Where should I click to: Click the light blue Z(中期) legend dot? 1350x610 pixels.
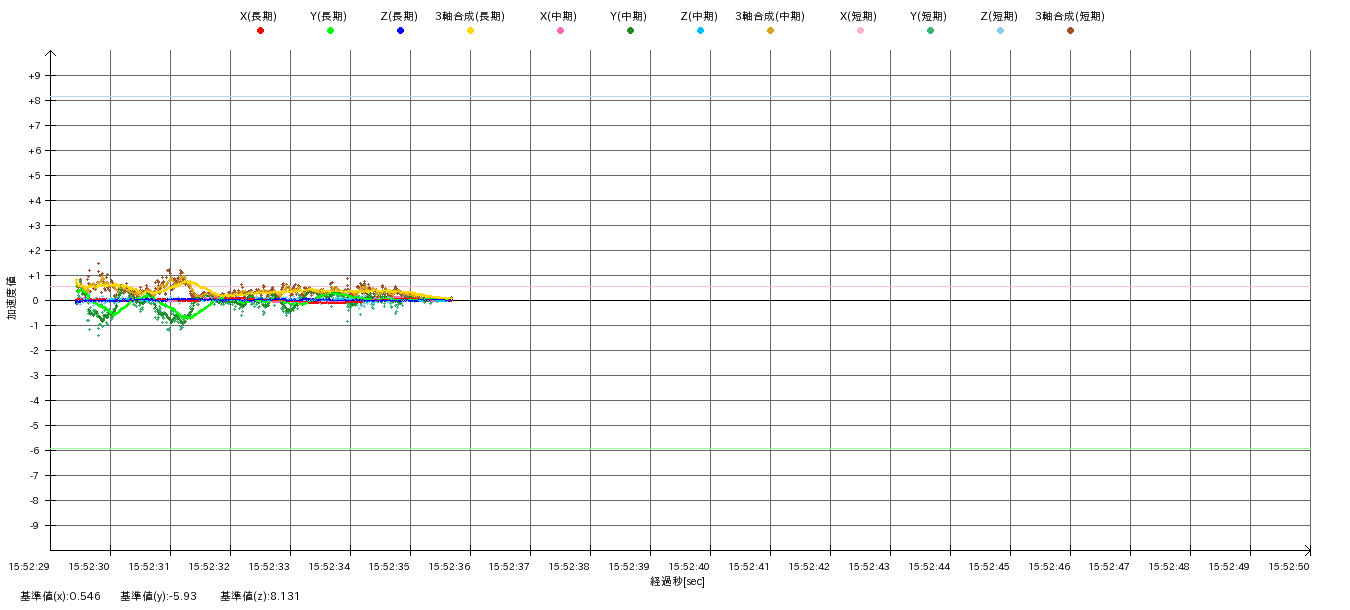pyautogui.click(x=700, y=31)
